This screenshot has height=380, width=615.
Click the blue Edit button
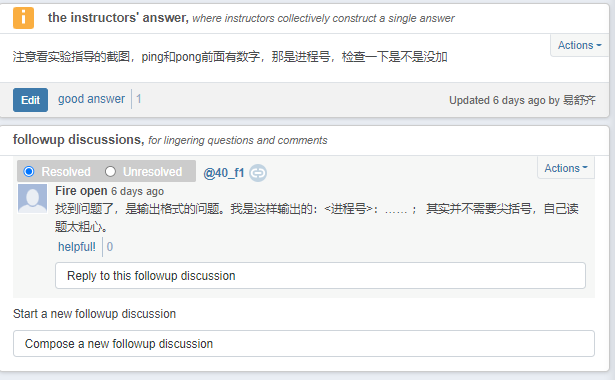pos(30,100)
